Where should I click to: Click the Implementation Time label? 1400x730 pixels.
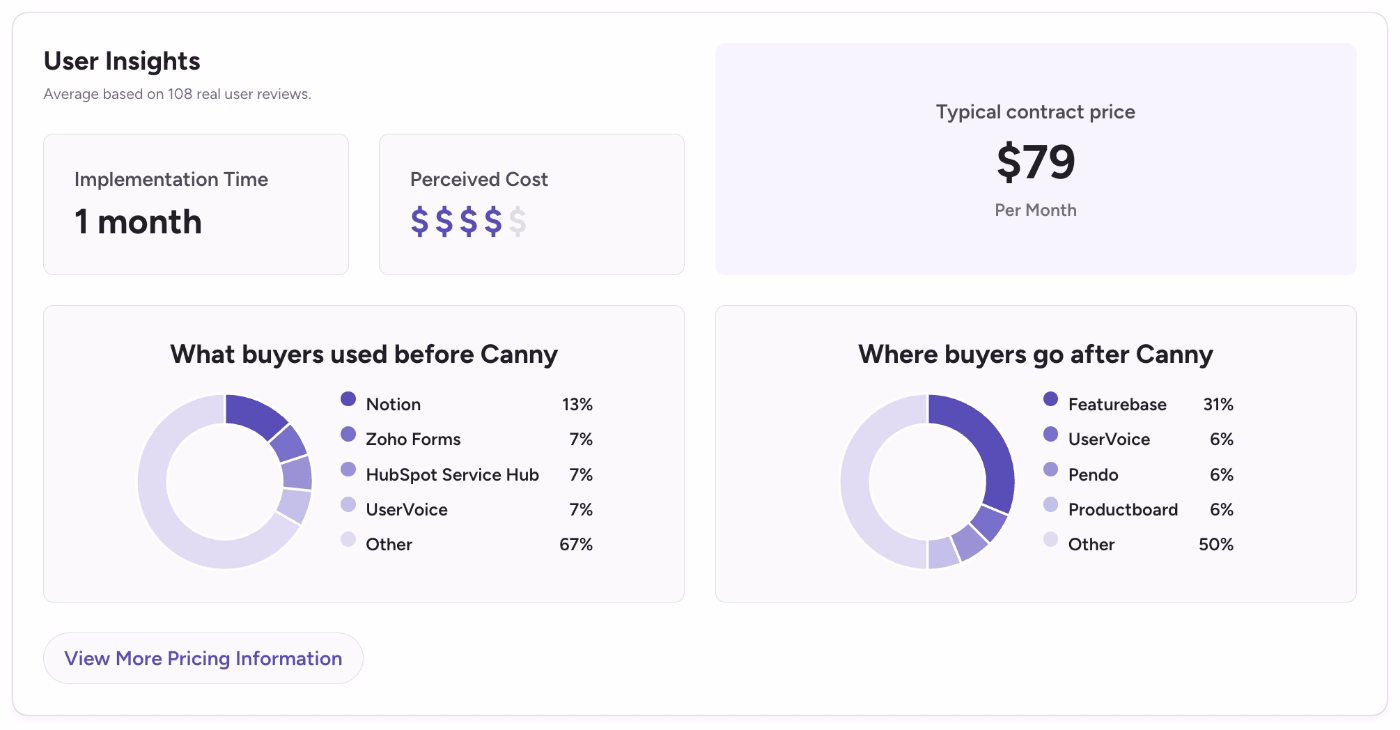click(x=171, y=179)
